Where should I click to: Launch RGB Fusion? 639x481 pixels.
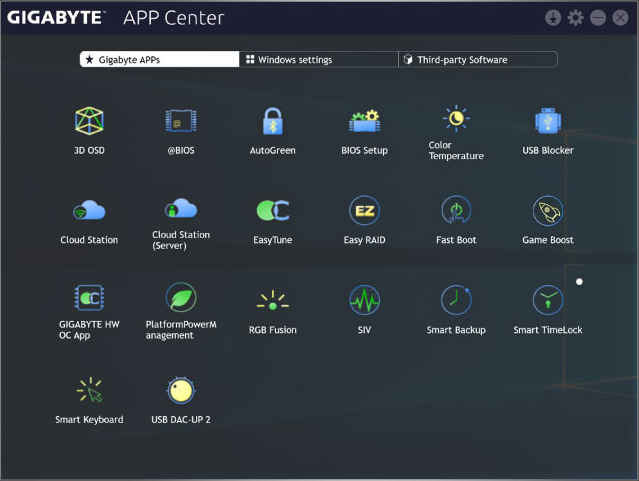point(273,299)
